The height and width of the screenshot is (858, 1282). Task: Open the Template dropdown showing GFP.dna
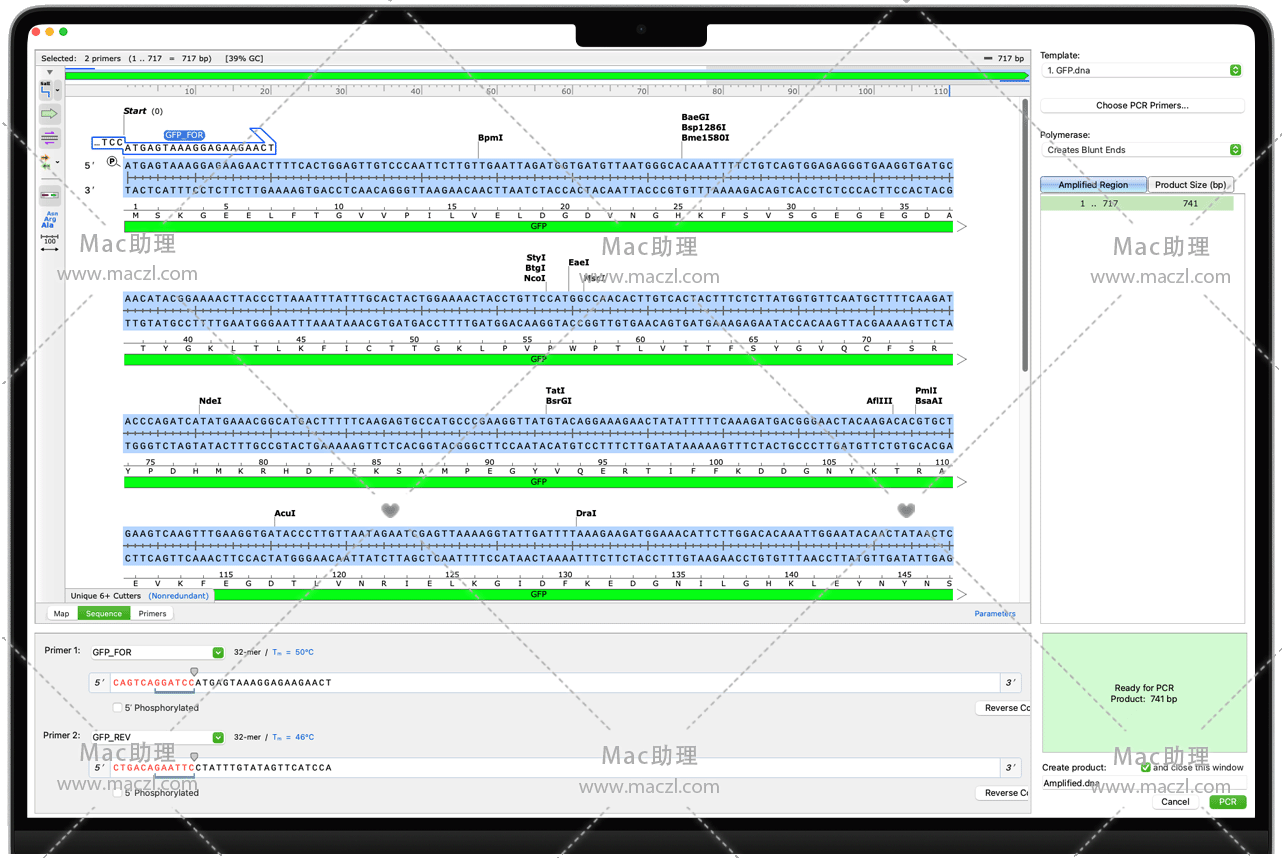coord(1141,71)
